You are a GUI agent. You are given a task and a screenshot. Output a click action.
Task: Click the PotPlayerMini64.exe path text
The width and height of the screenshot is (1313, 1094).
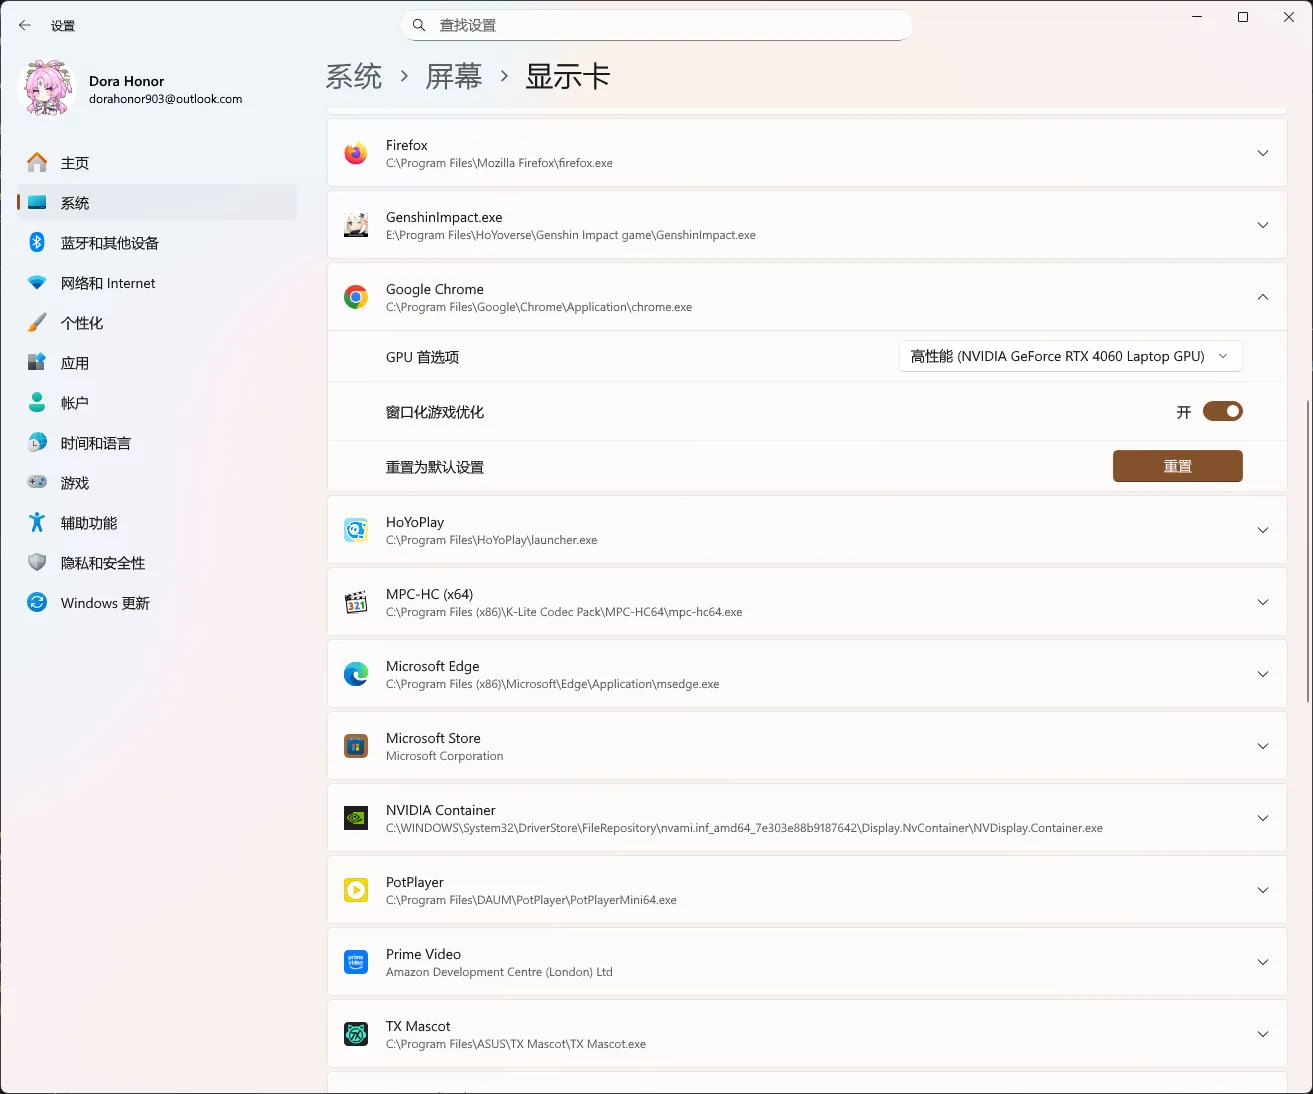[x=531, y=900]
